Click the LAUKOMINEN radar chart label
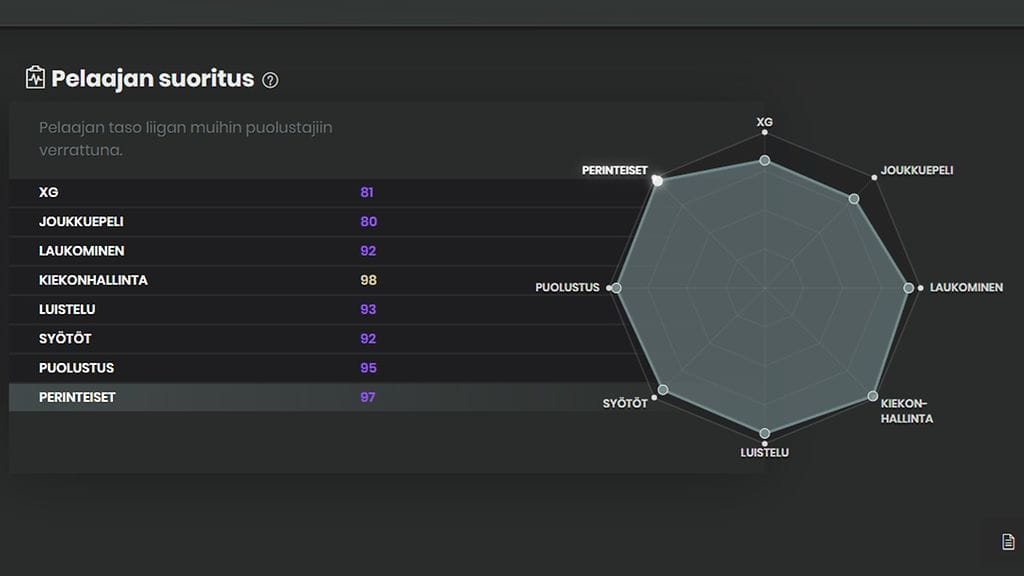The height and width of the screenshot is (576, 1024). pos(966,288)
